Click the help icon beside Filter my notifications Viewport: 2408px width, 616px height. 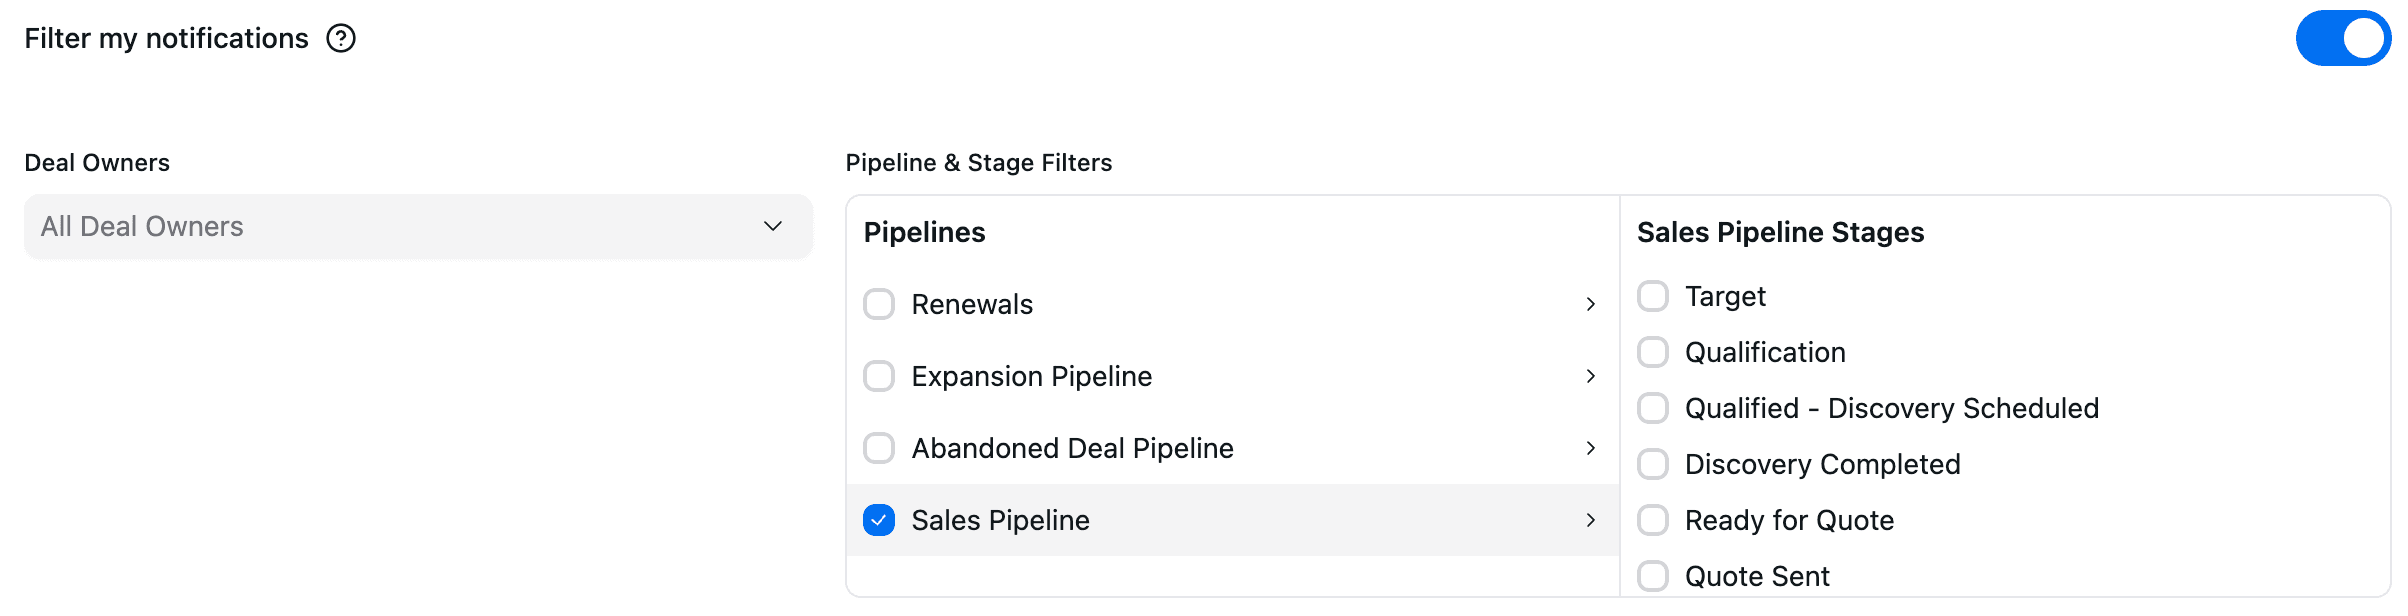(x=341, y=38)
